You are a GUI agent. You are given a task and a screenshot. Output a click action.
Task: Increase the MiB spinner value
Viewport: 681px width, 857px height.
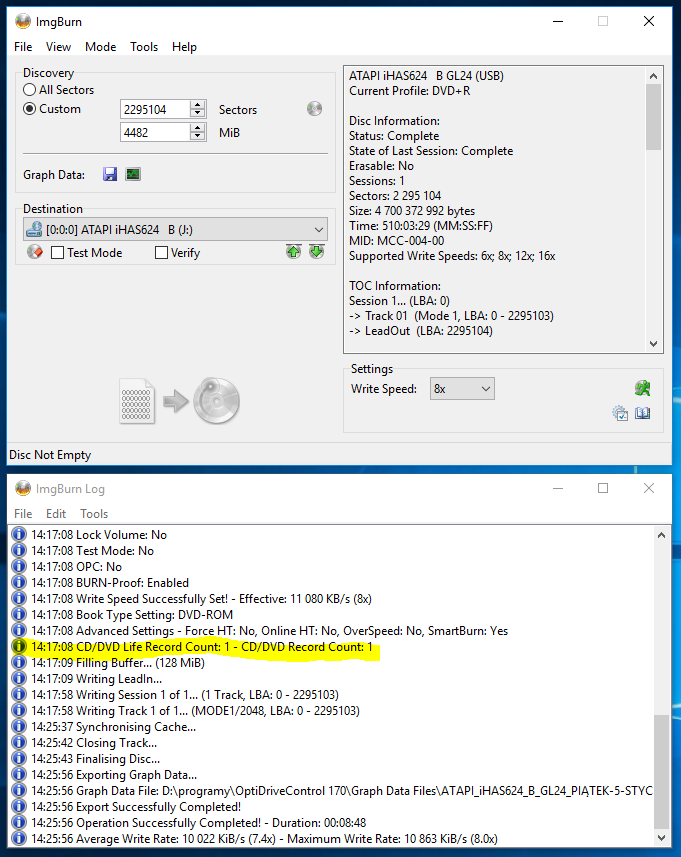click(x=198, y=127)
